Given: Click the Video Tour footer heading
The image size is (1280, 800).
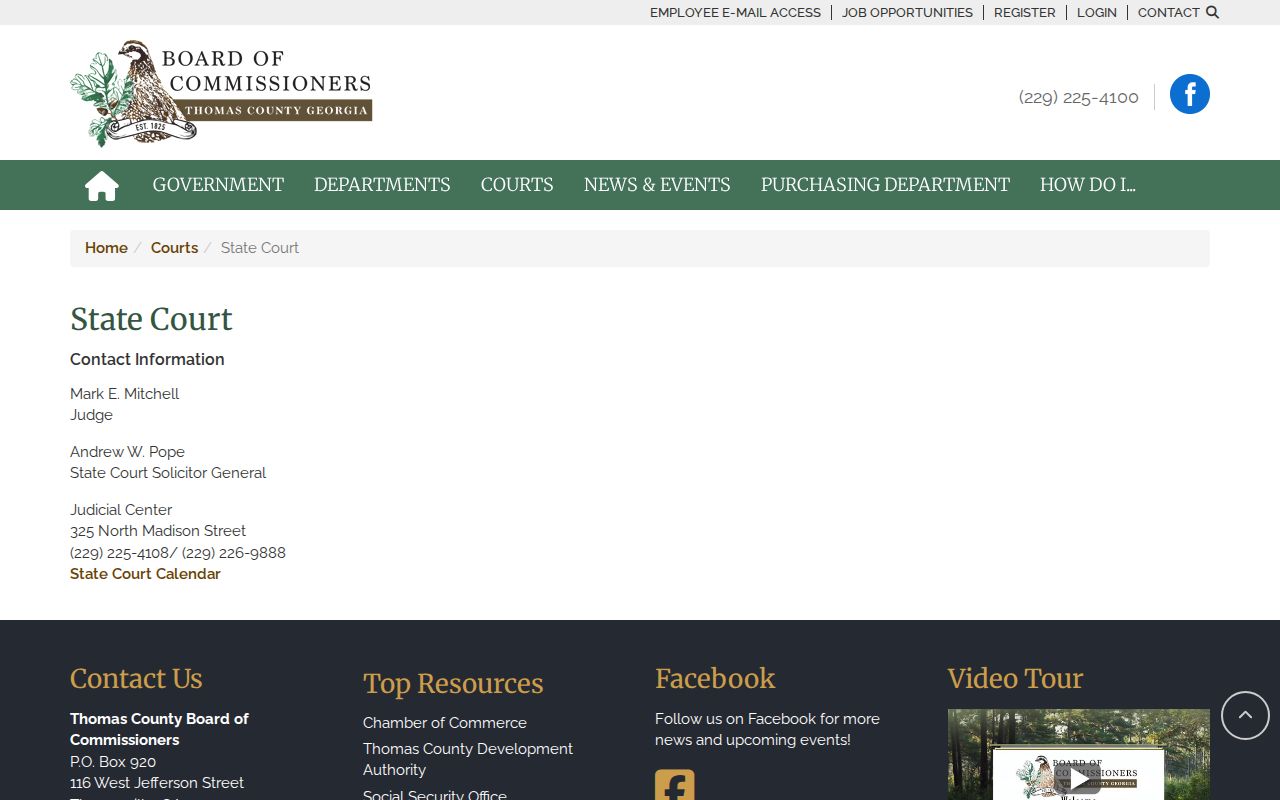Looking at the screenshot, I should (x=1015, y=678).
